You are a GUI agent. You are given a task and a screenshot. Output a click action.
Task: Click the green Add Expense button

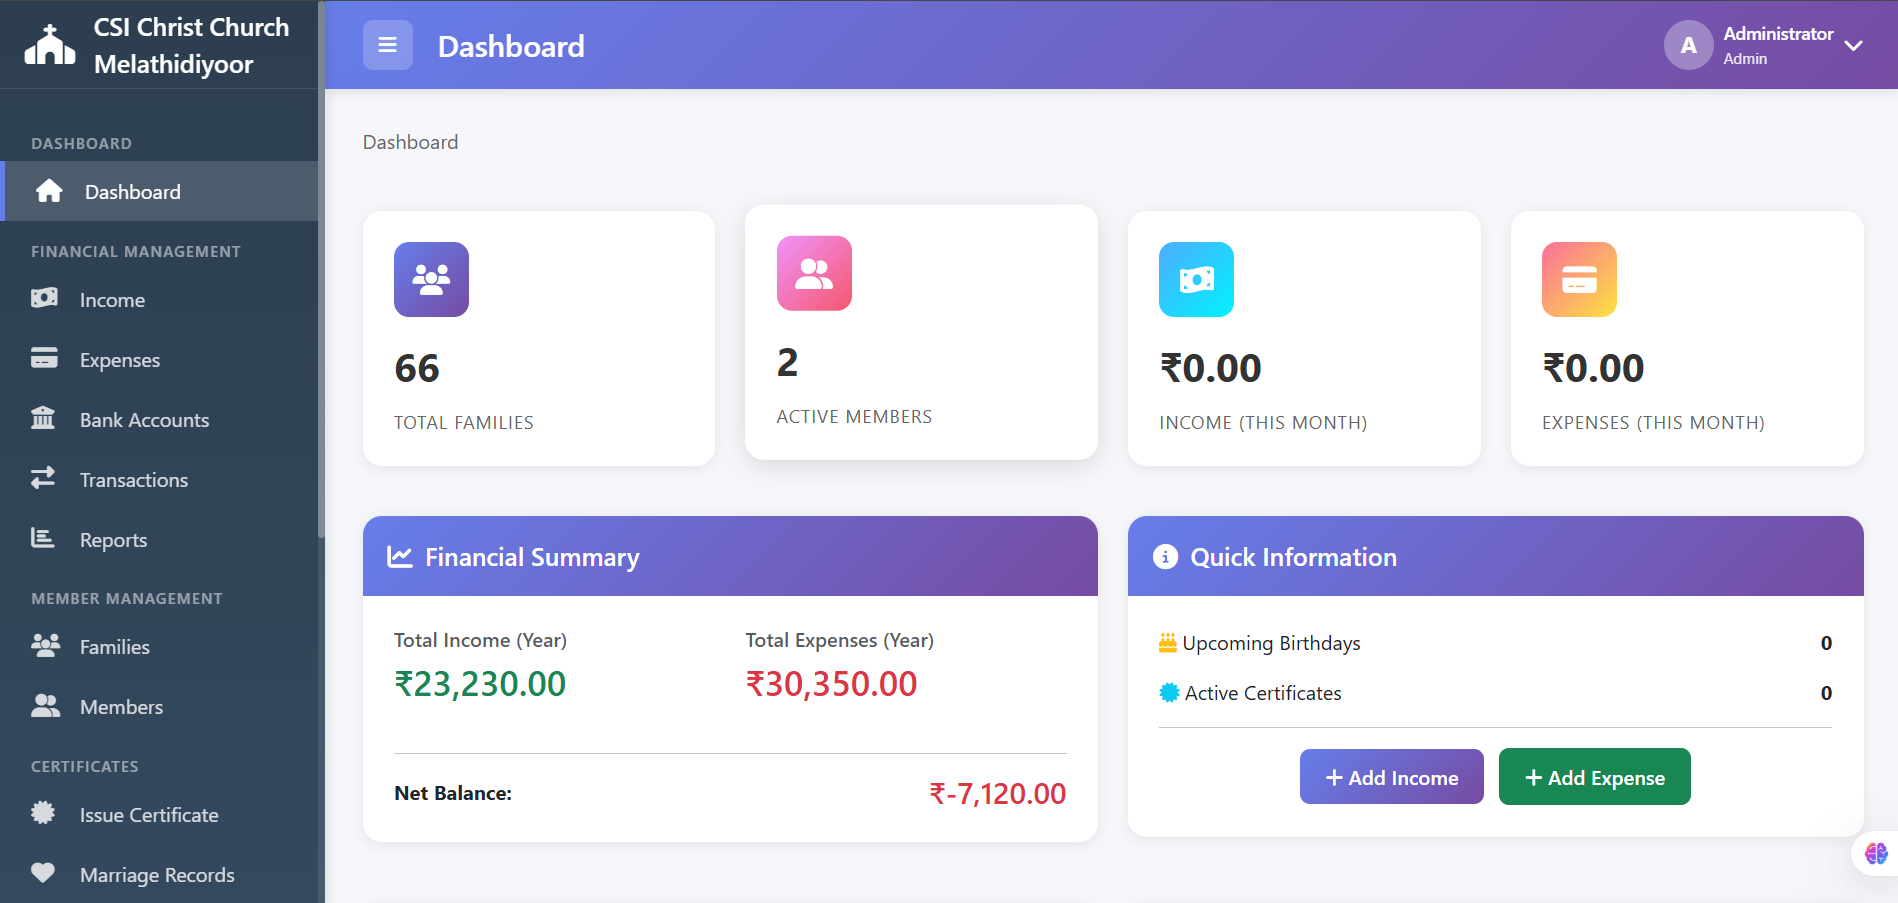[1594, 777]
